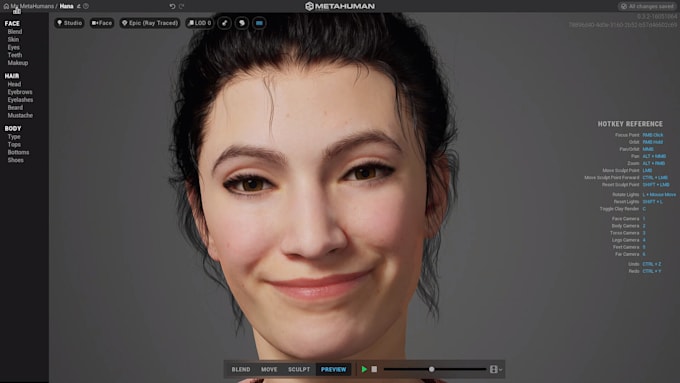
Task: Open the Blend section under Face
Action: (x=15, y=32)
